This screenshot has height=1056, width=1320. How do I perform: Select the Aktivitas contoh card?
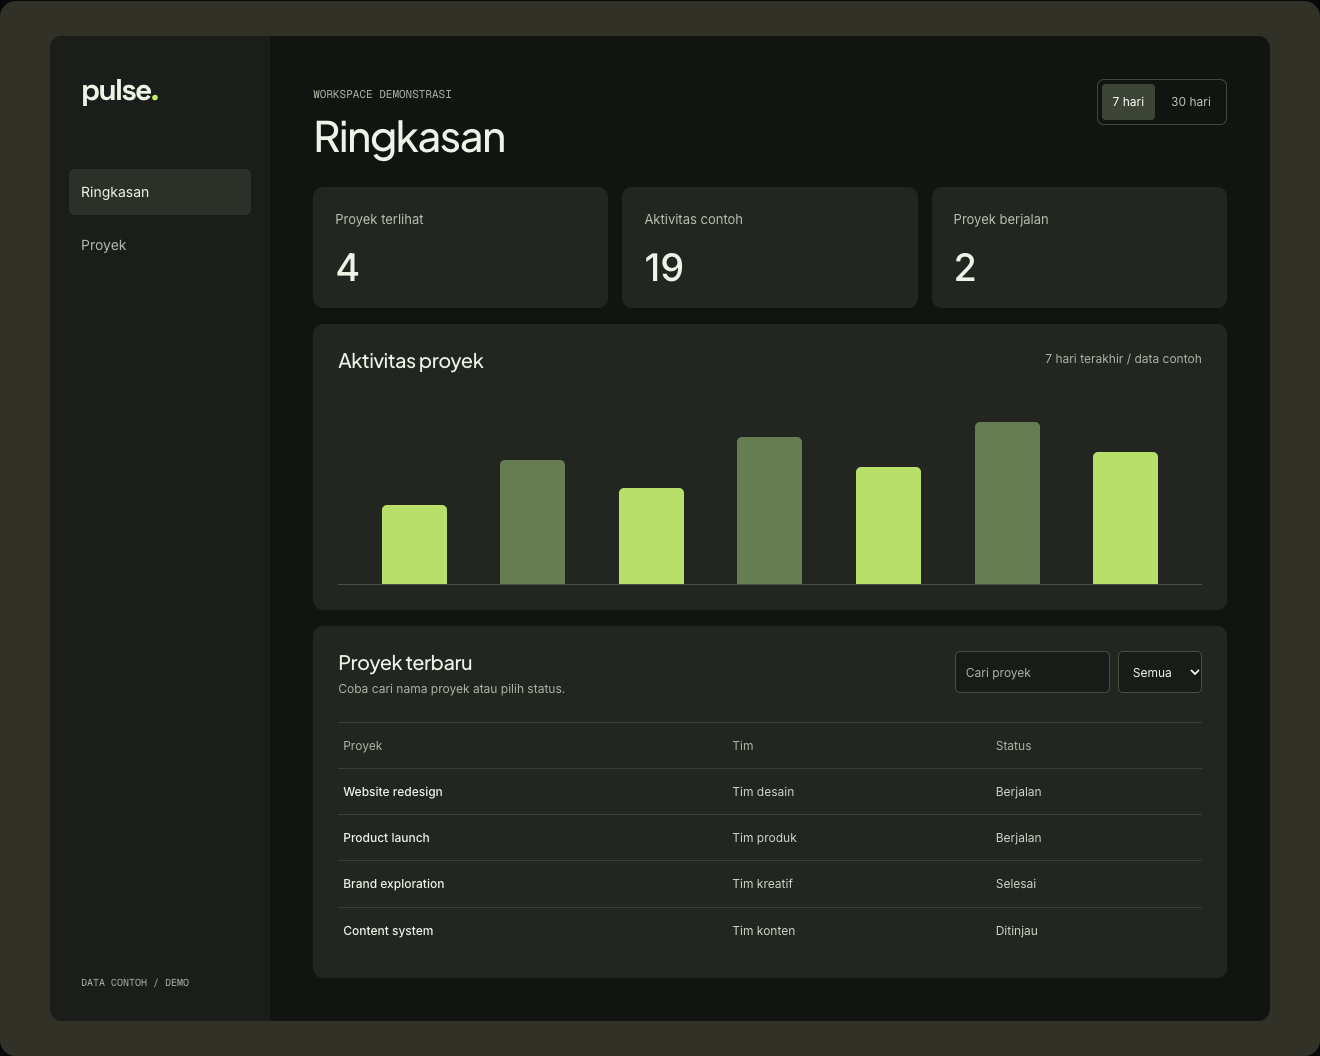point(770,247)
